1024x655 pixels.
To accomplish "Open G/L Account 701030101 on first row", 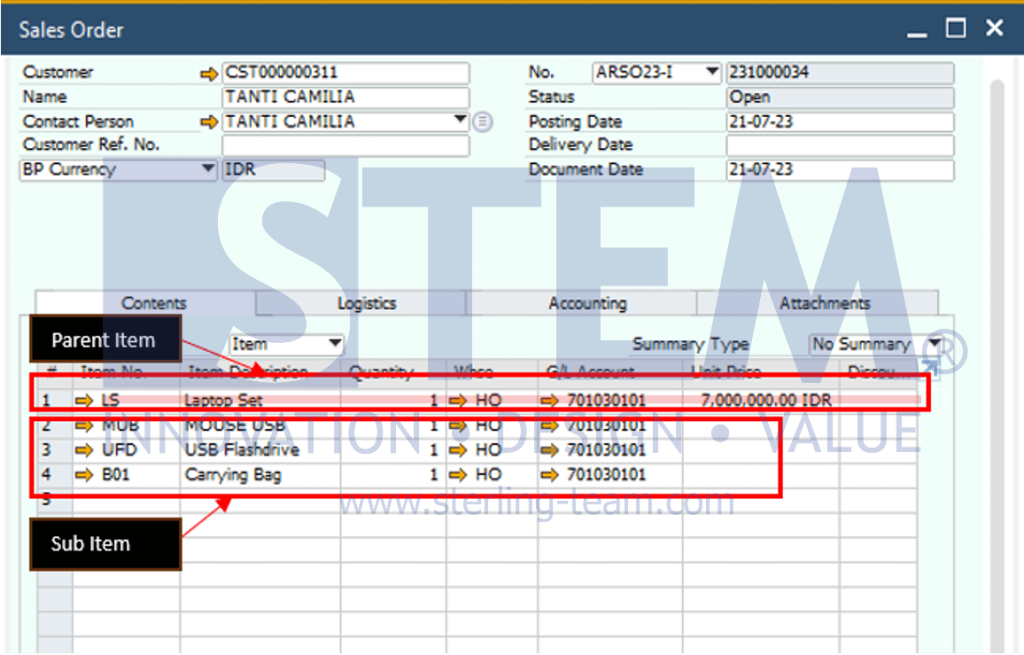I will (x=549, y=399).
